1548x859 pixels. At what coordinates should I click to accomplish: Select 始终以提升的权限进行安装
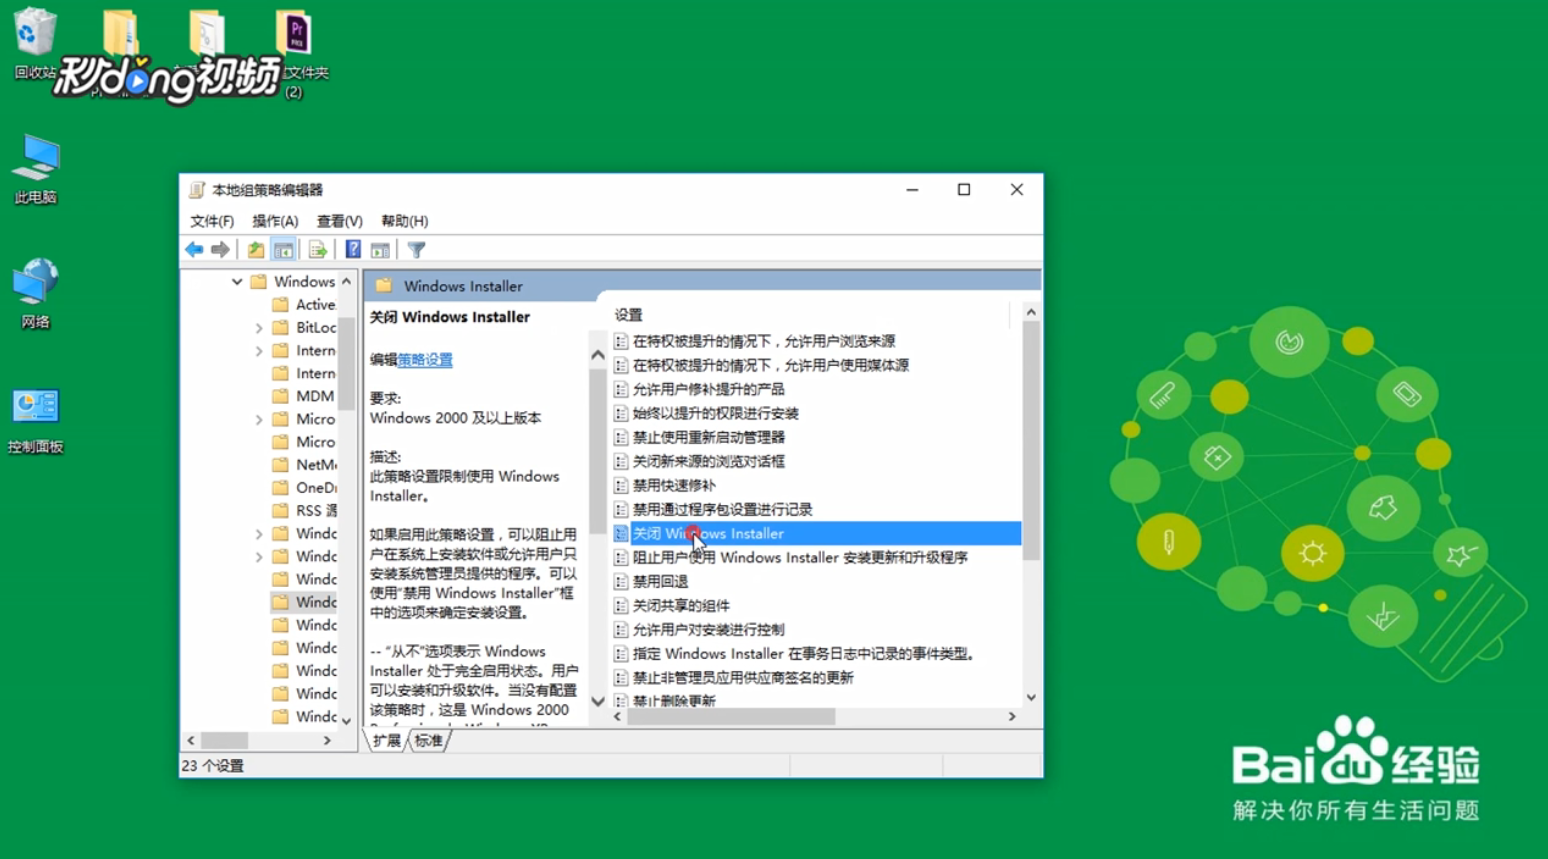715,413
